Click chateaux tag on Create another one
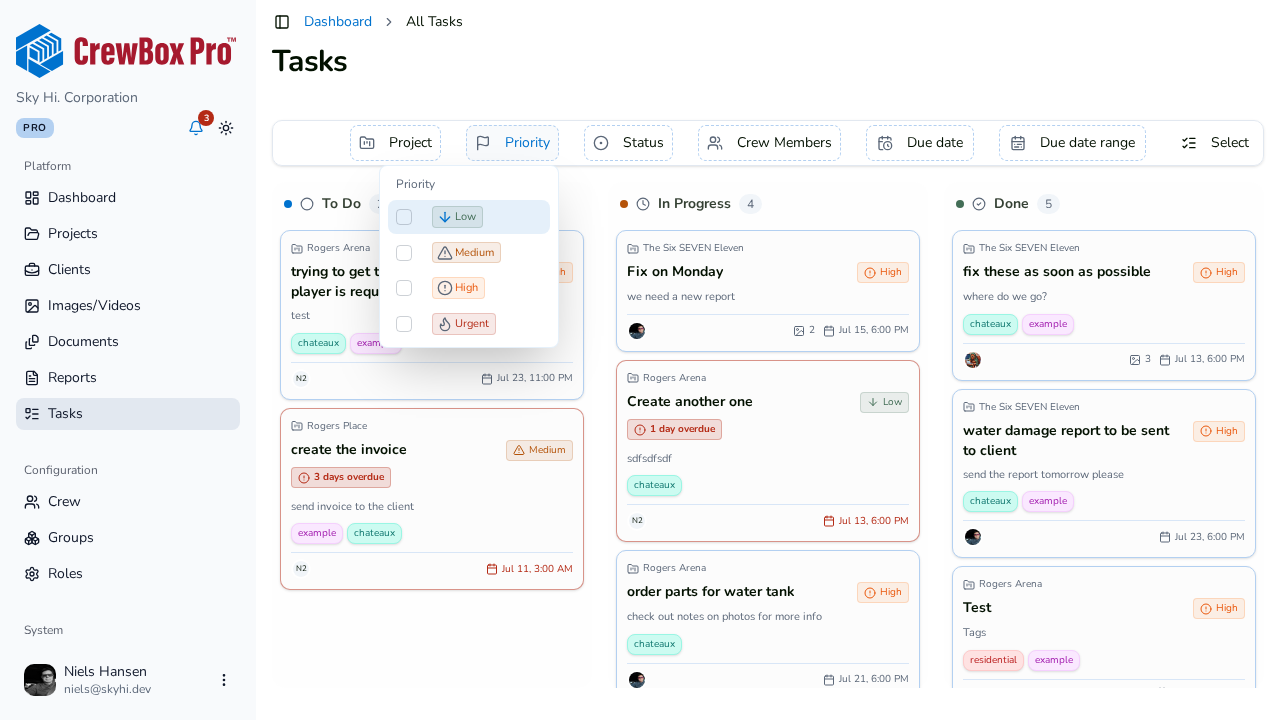Viewport: 1280px width, 720px height. click(654, 486)
